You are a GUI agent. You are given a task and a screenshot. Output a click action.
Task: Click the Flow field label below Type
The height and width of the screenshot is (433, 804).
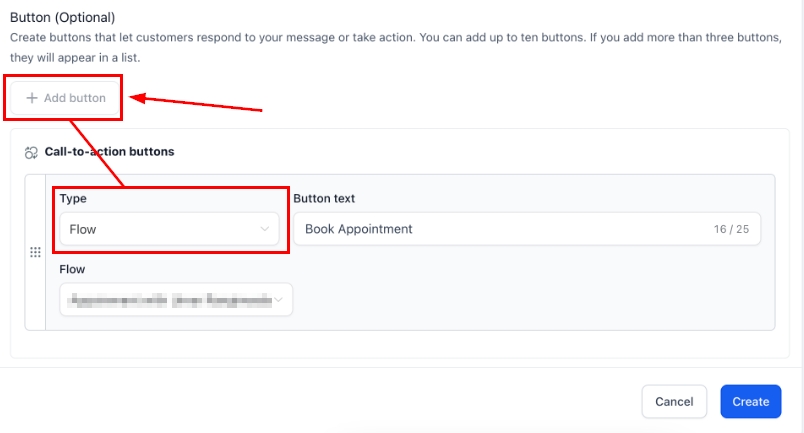coord(72,268)
